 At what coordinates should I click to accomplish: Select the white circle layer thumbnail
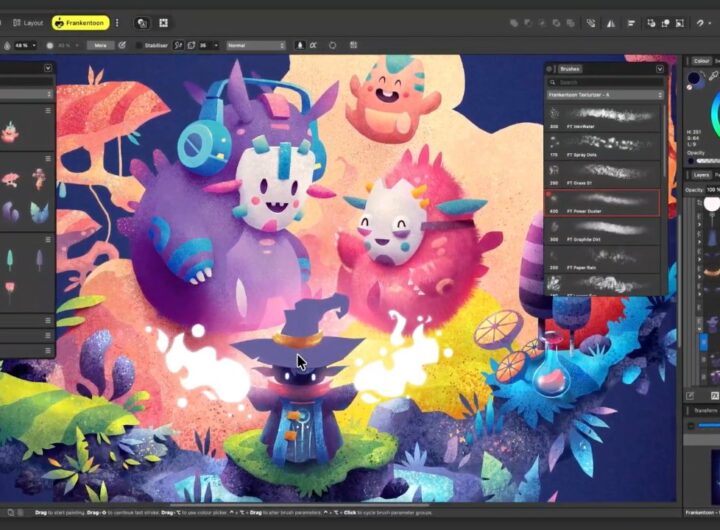712,203
